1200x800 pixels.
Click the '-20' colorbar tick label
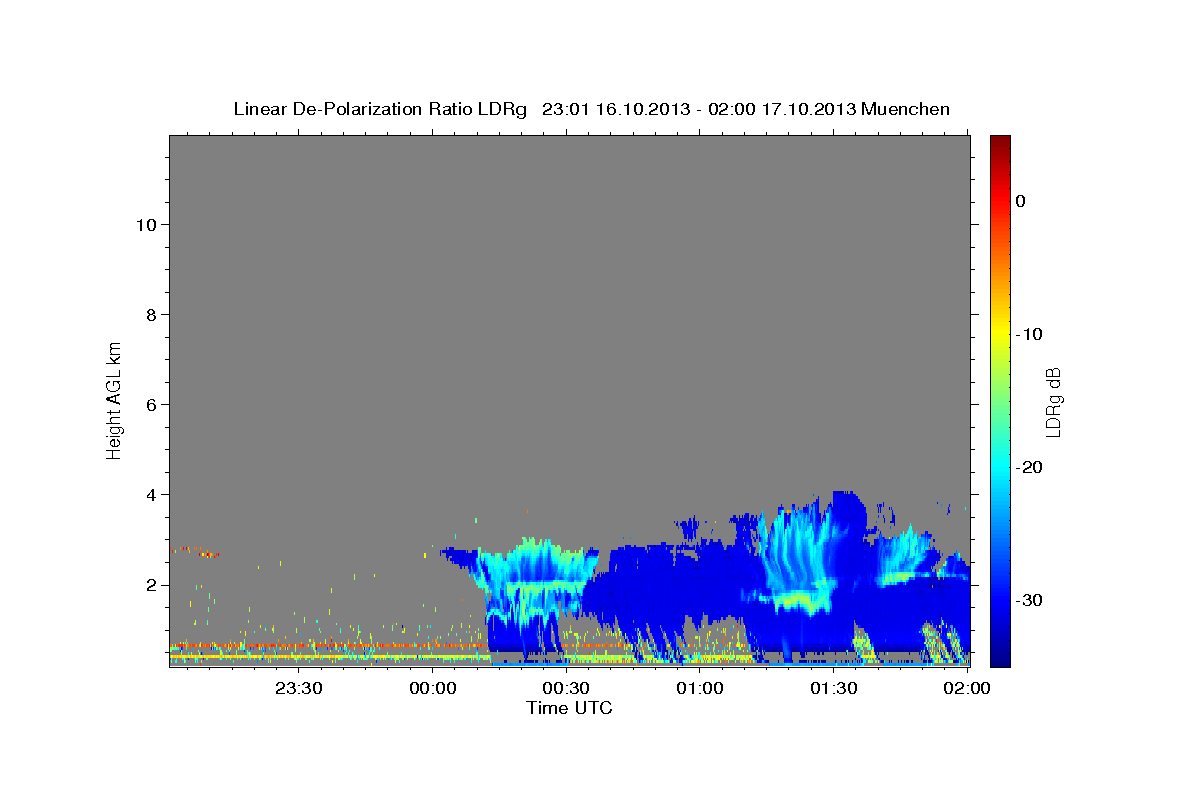[x=1030, y=467]
